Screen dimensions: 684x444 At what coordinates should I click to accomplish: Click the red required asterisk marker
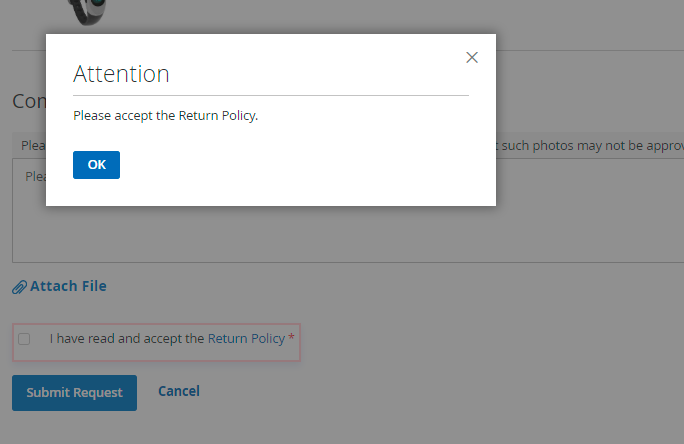291,339
